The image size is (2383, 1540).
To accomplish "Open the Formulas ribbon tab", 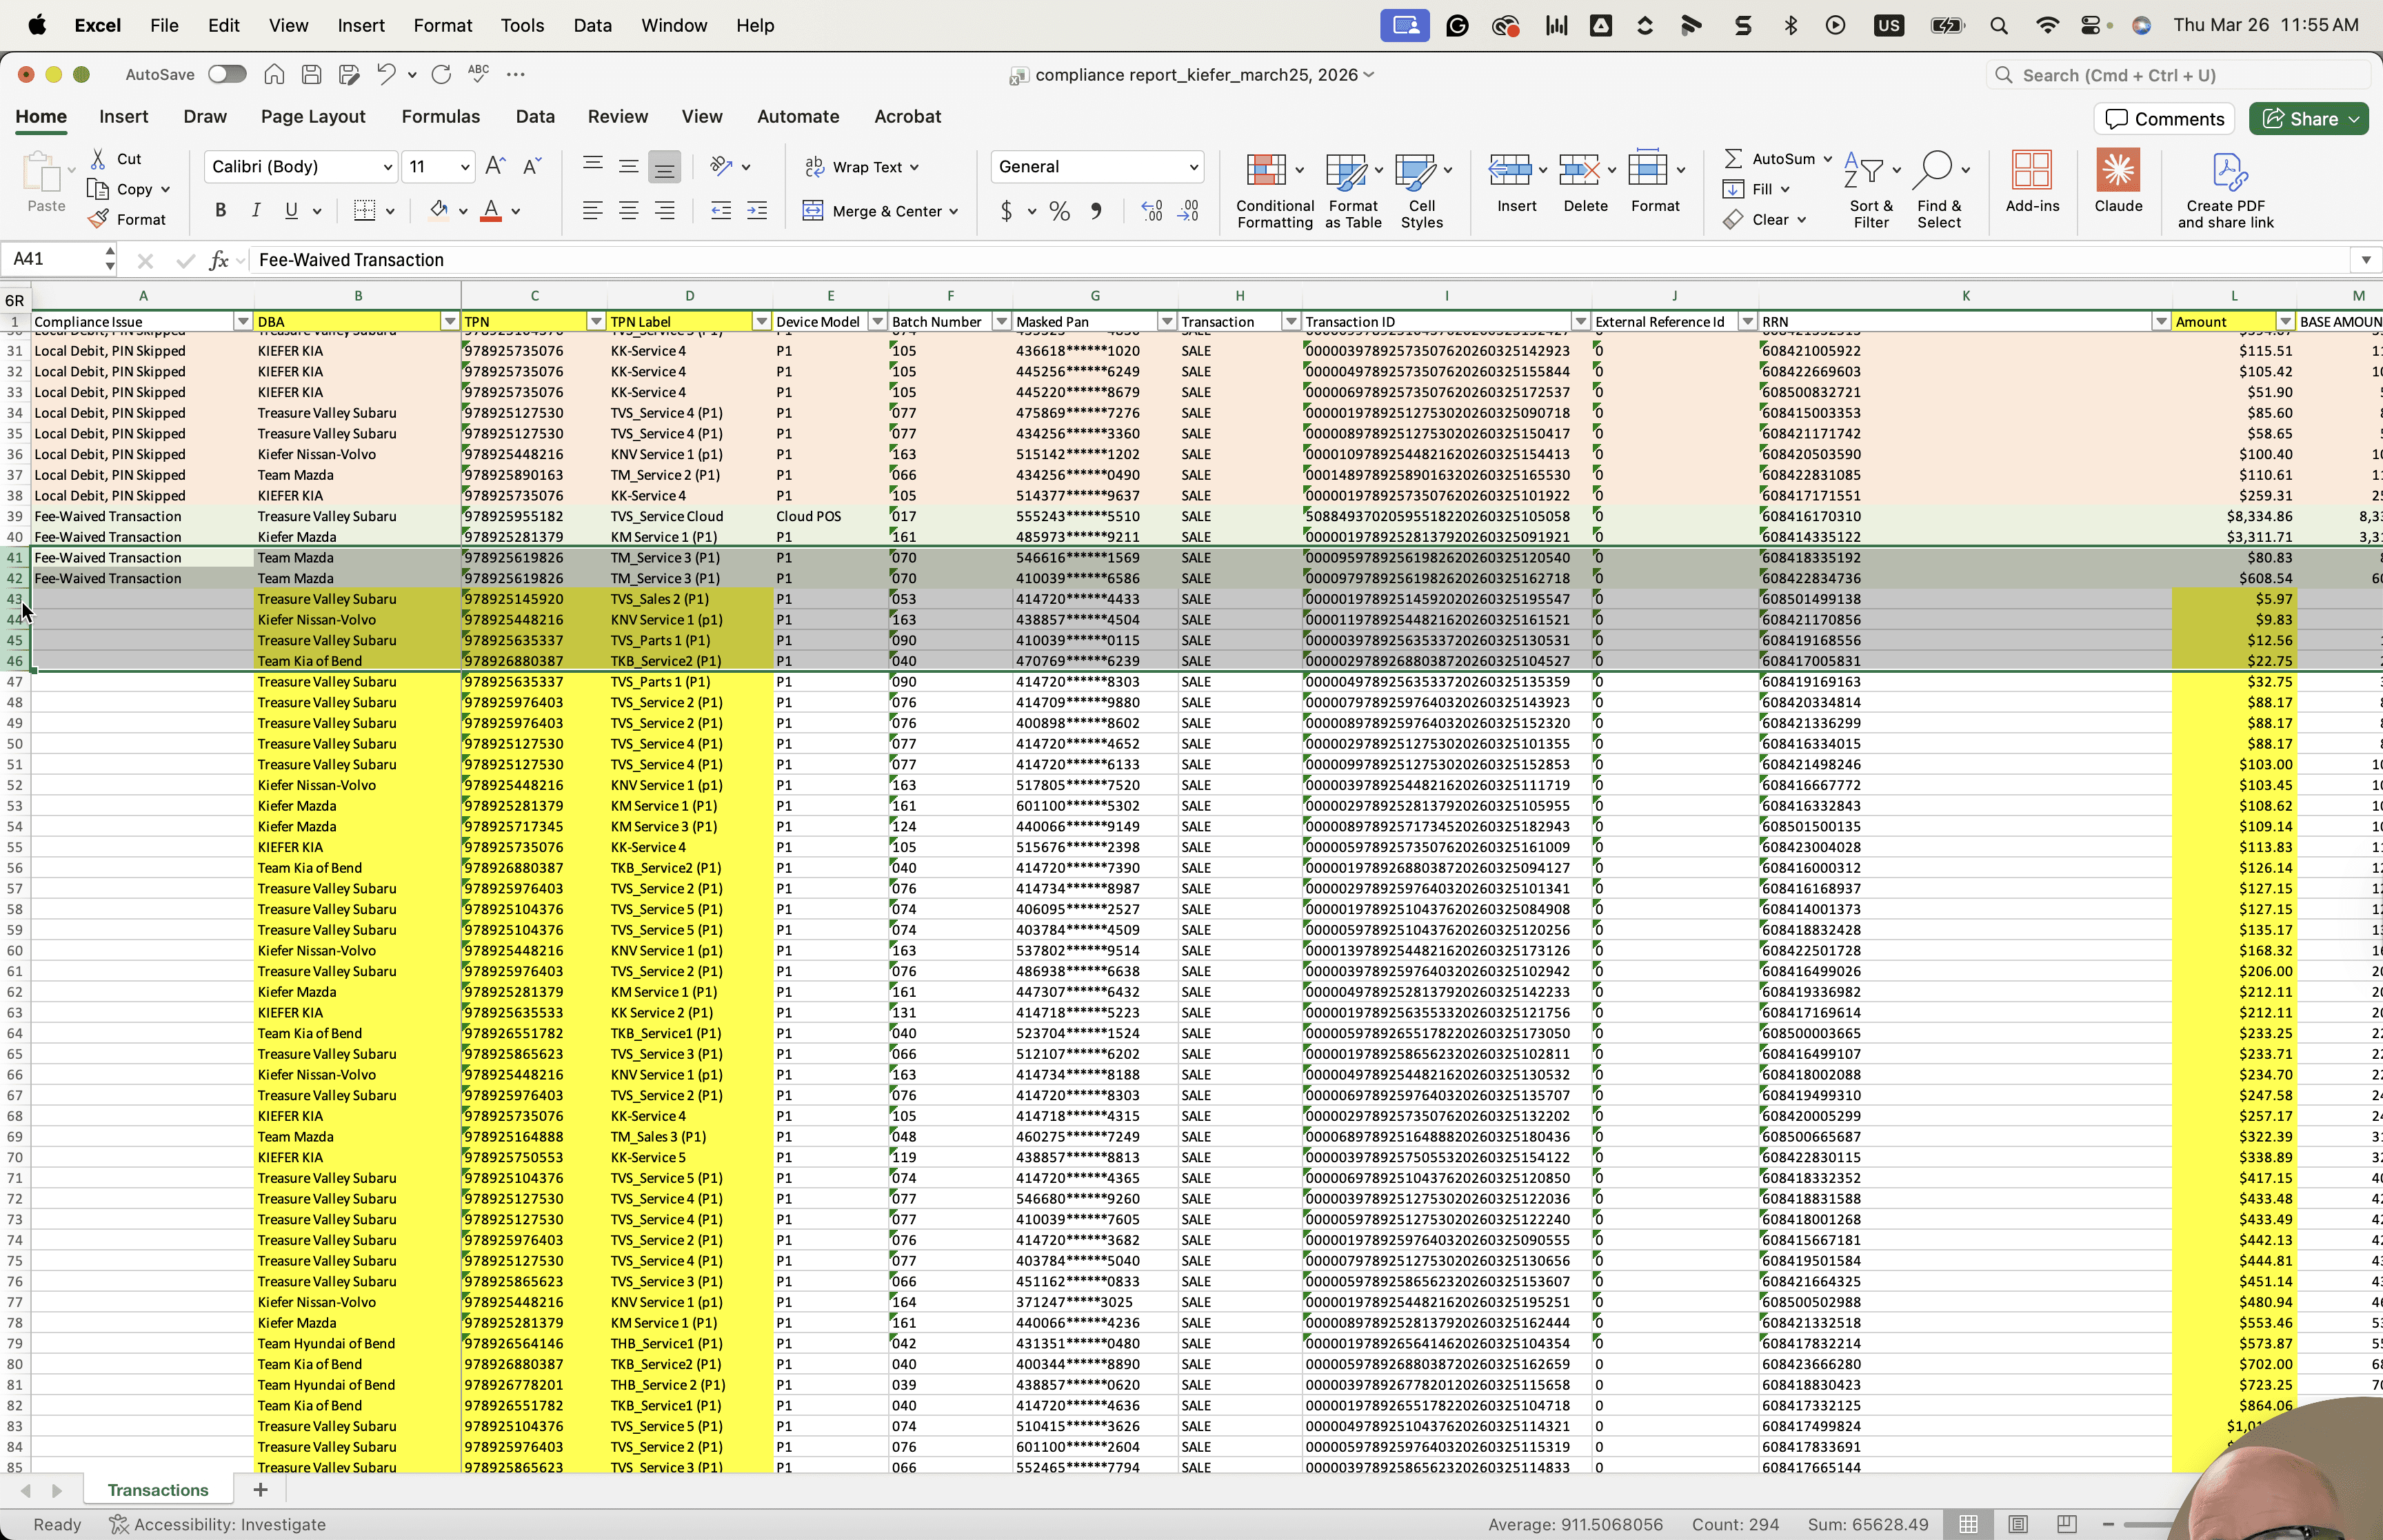I will tap(440, 116).
